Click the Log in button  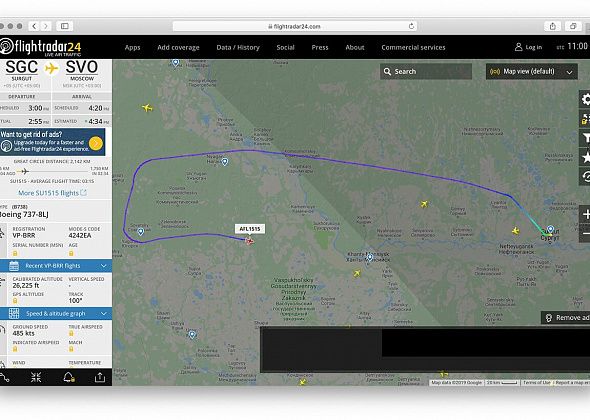point(528,47)
